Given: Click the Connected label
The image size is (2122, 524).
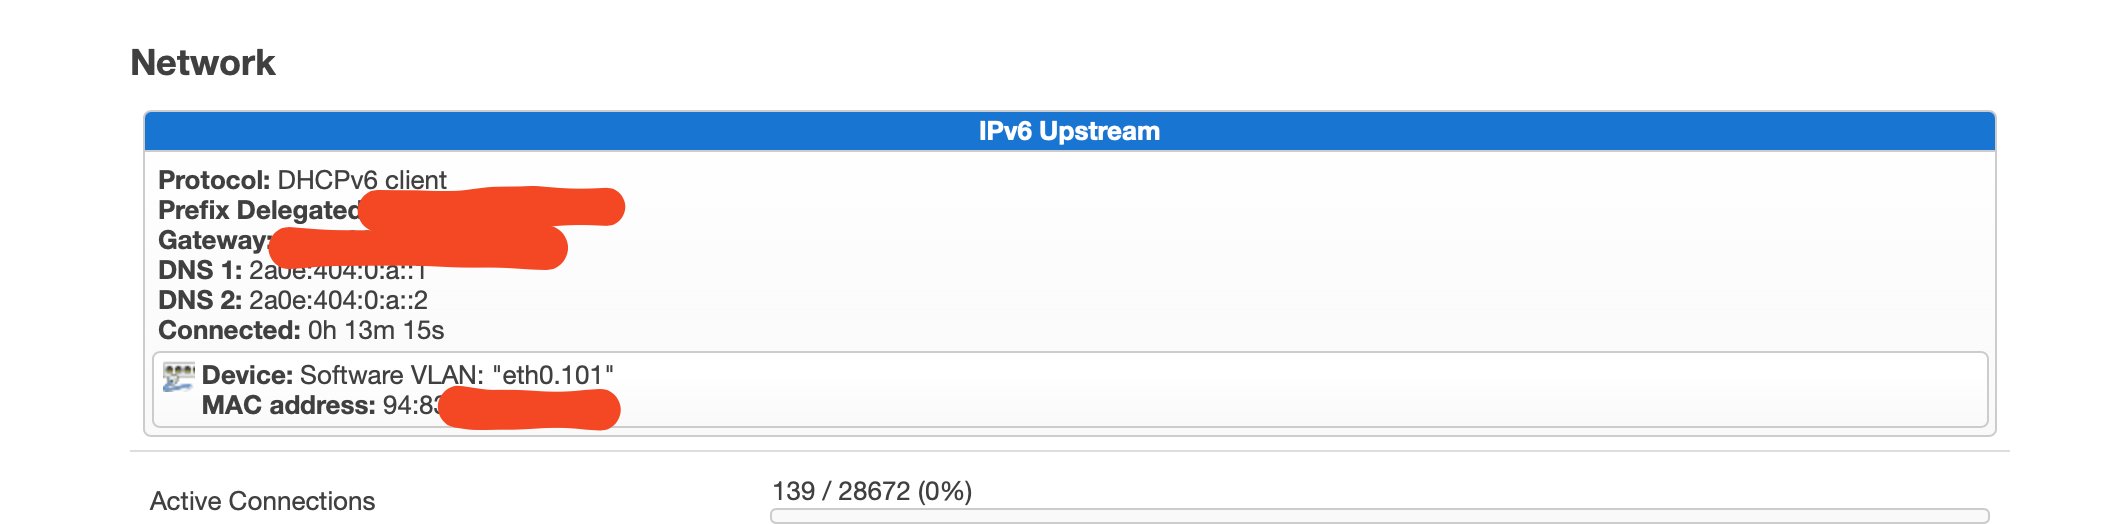Looking at the screenshot, I should coord(229,330).
